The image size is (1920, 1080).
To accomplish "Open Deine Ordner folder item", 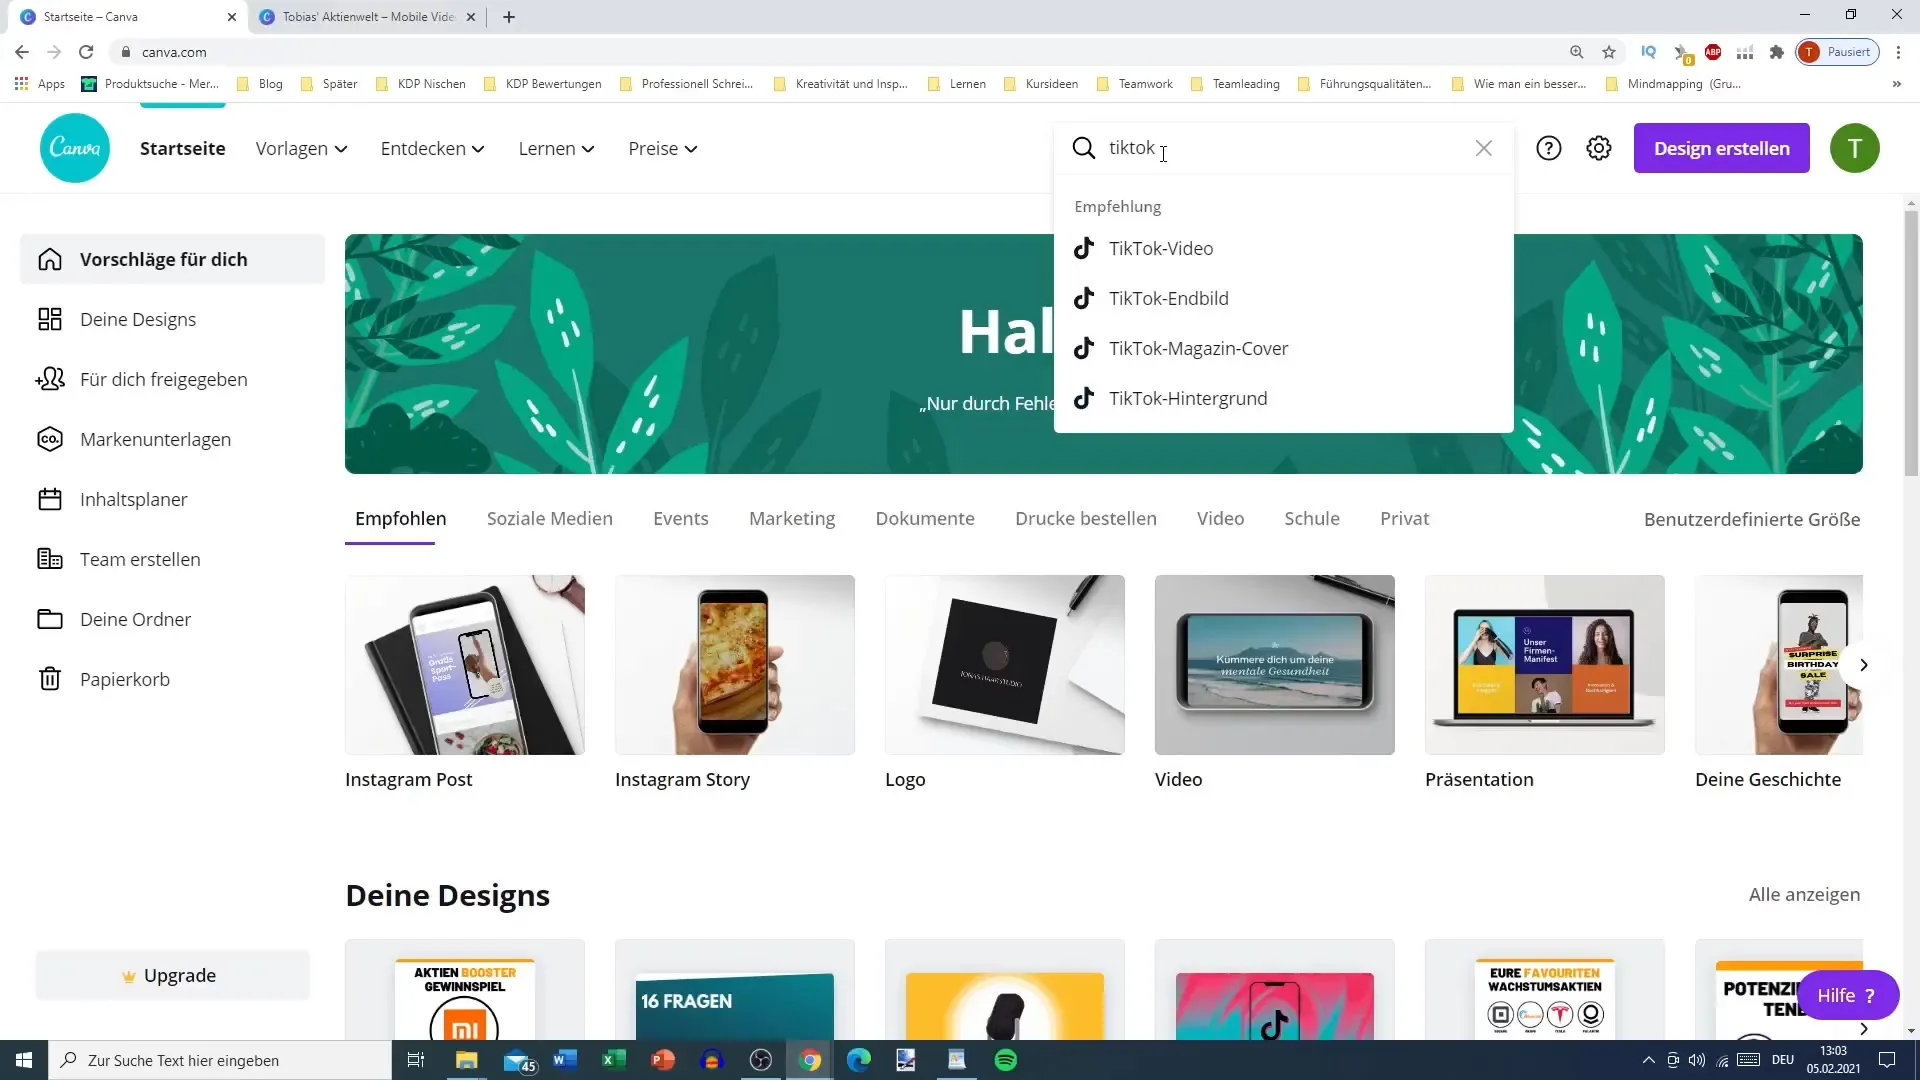I will click(173, 619).
